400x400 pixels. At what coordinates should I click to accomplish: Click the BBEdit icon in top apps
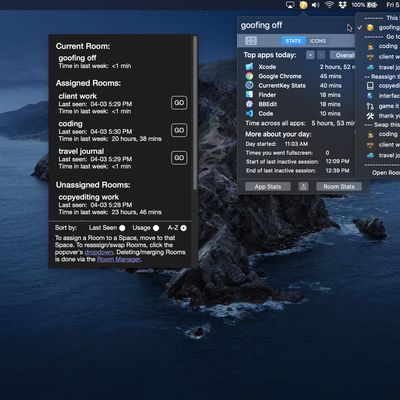coord(249,104)
